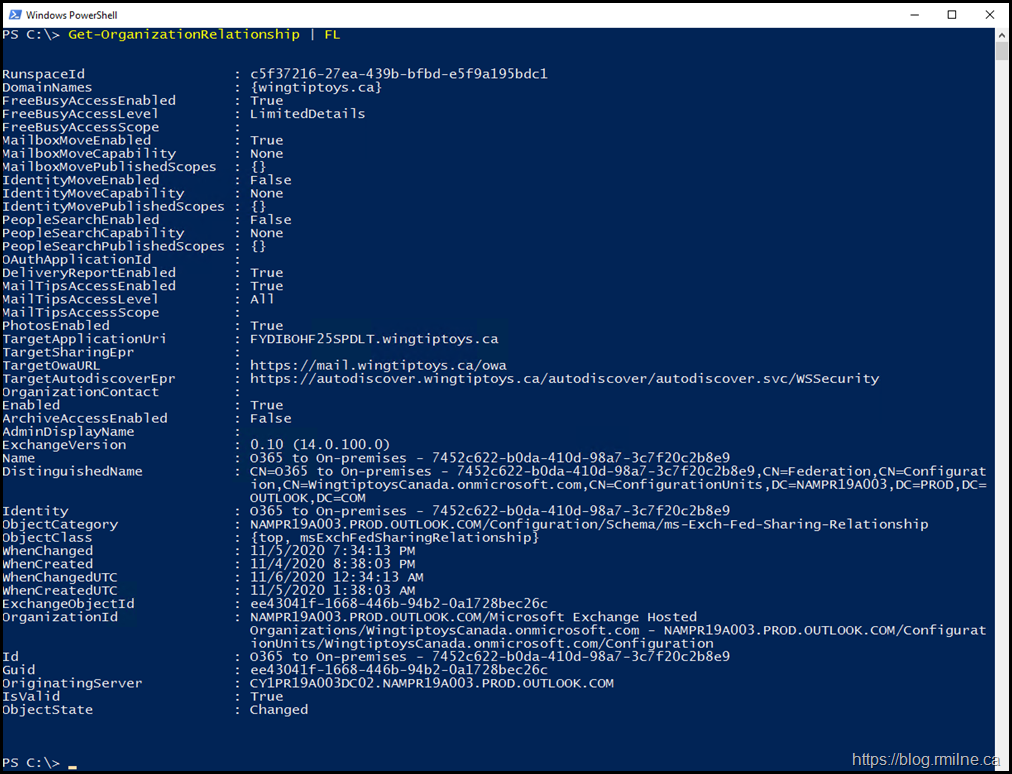The height and width of the screenshot is (774, 1012).
Task: Click the vertical scrollbar thumb
Action: [x=1002, y=52]
